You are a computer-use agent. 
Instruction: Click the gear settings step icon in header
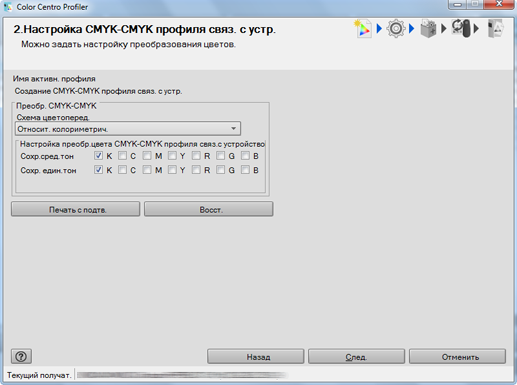[x=396, y=29]
